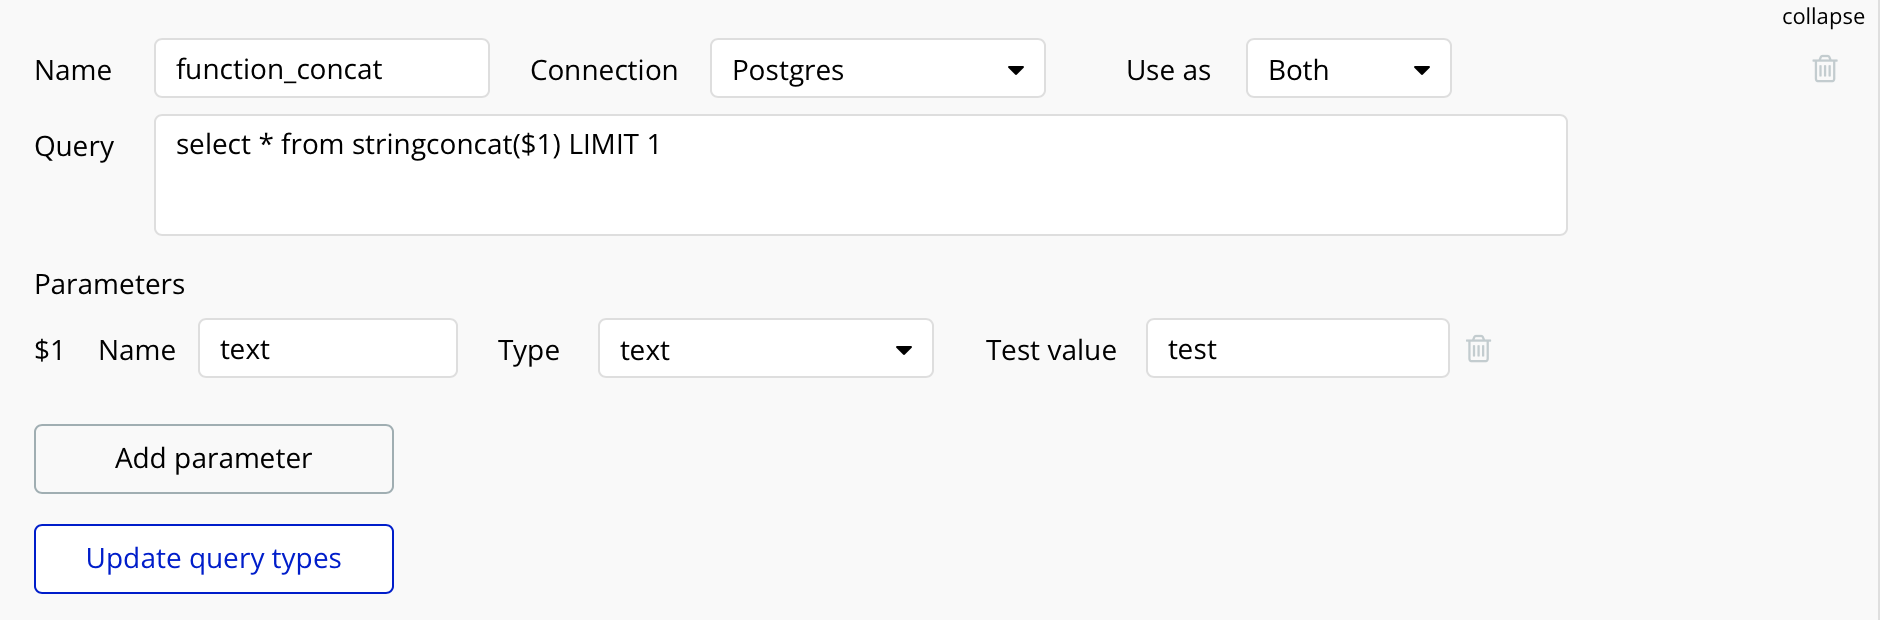The height and width of the screenshot is (620, 1890).
Task: Click the collapse link
Action: 1823,16
